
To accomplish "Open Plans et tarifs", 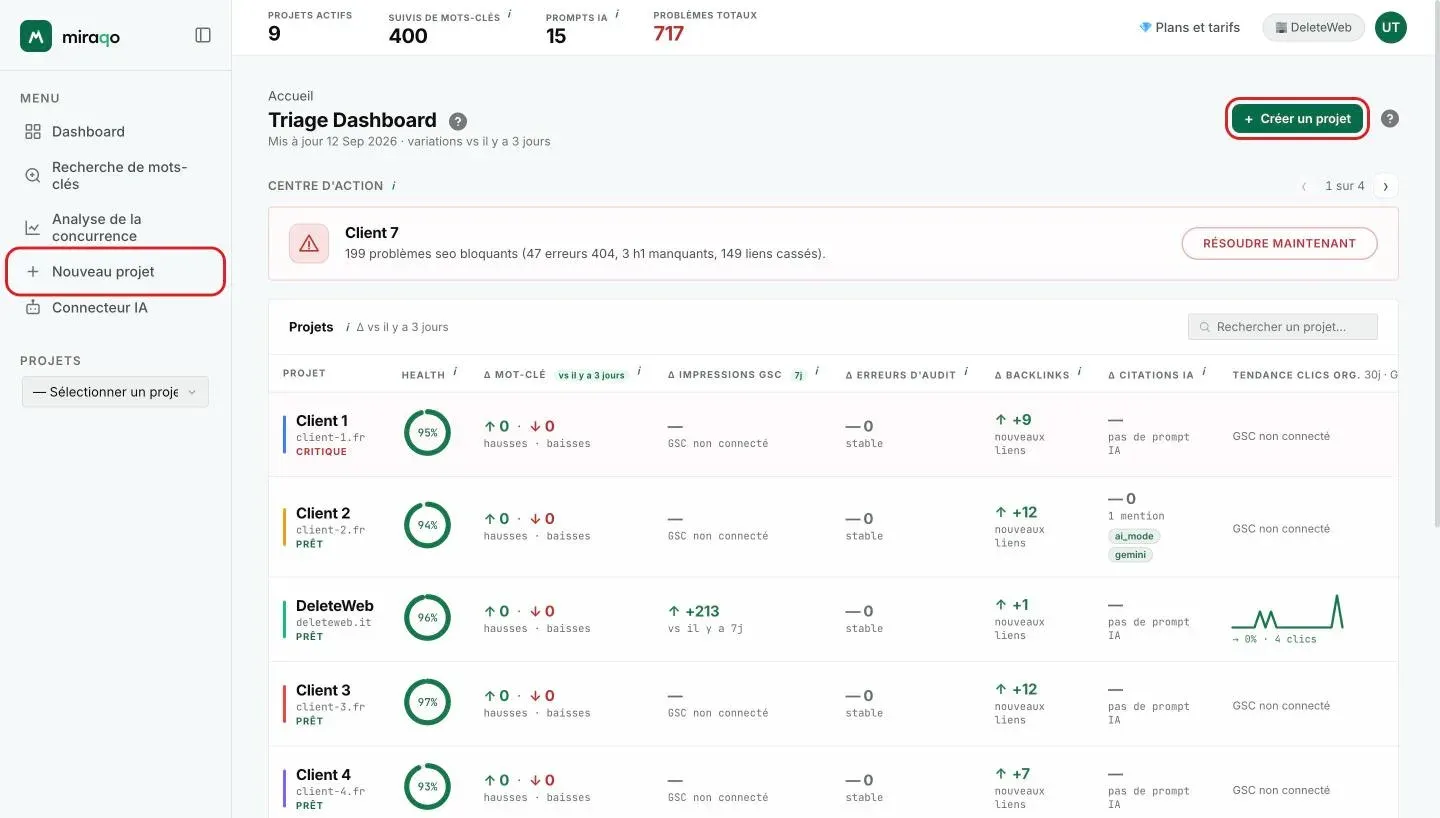I will (x=1189, y=28).
